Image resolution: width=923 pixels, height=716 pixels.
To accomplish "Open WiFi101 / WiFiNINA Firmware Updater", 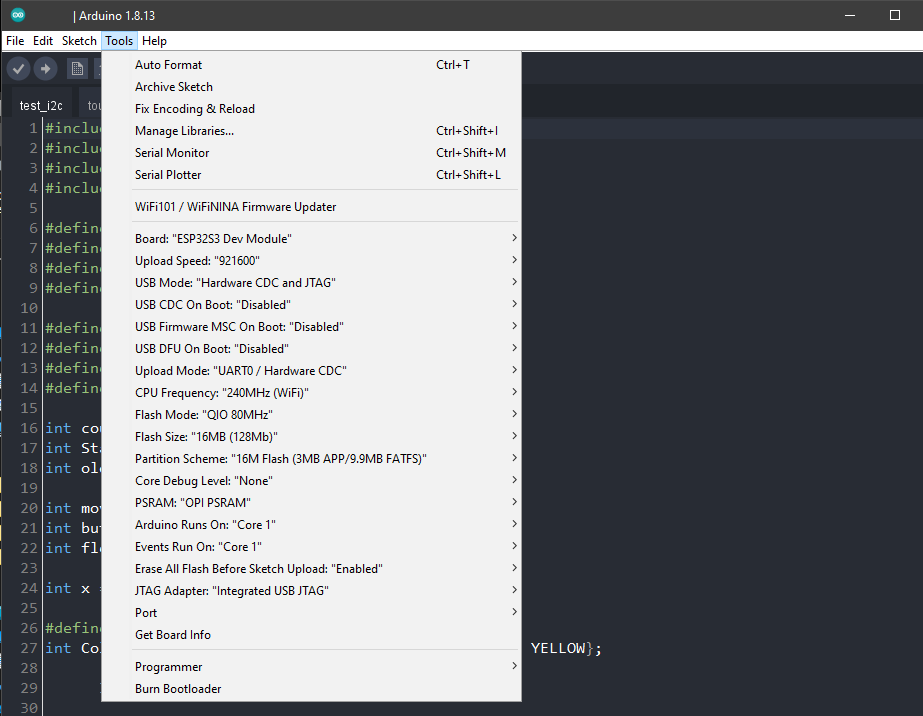I will (311, 207).
